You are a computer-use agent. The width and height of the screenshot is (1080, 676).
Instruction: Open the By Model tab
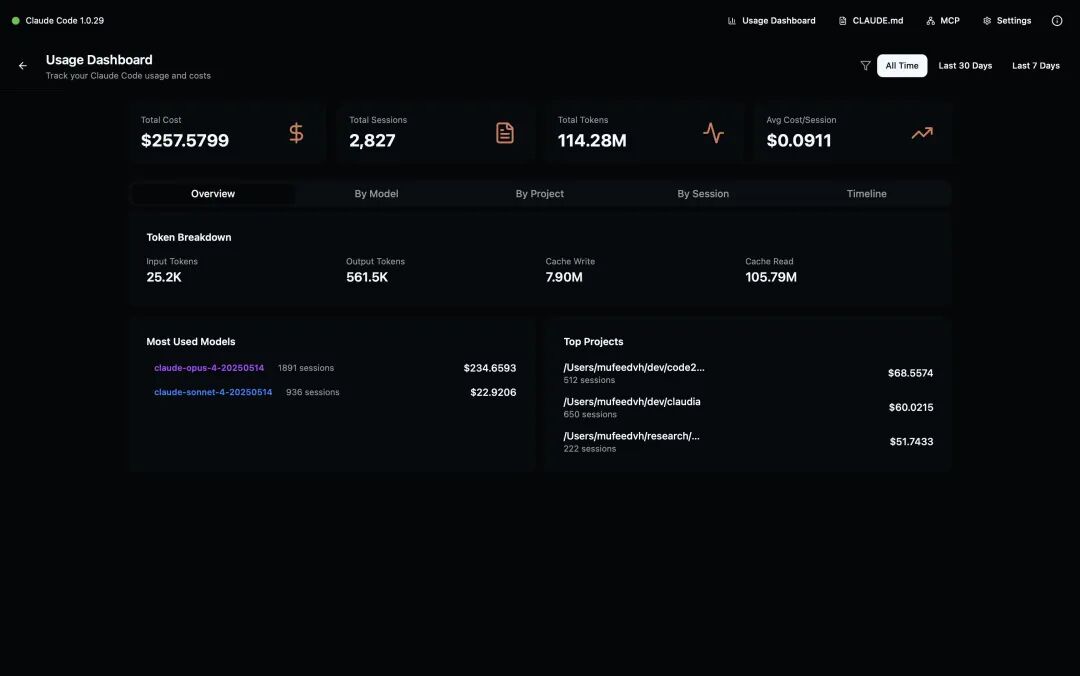(377, 193)
